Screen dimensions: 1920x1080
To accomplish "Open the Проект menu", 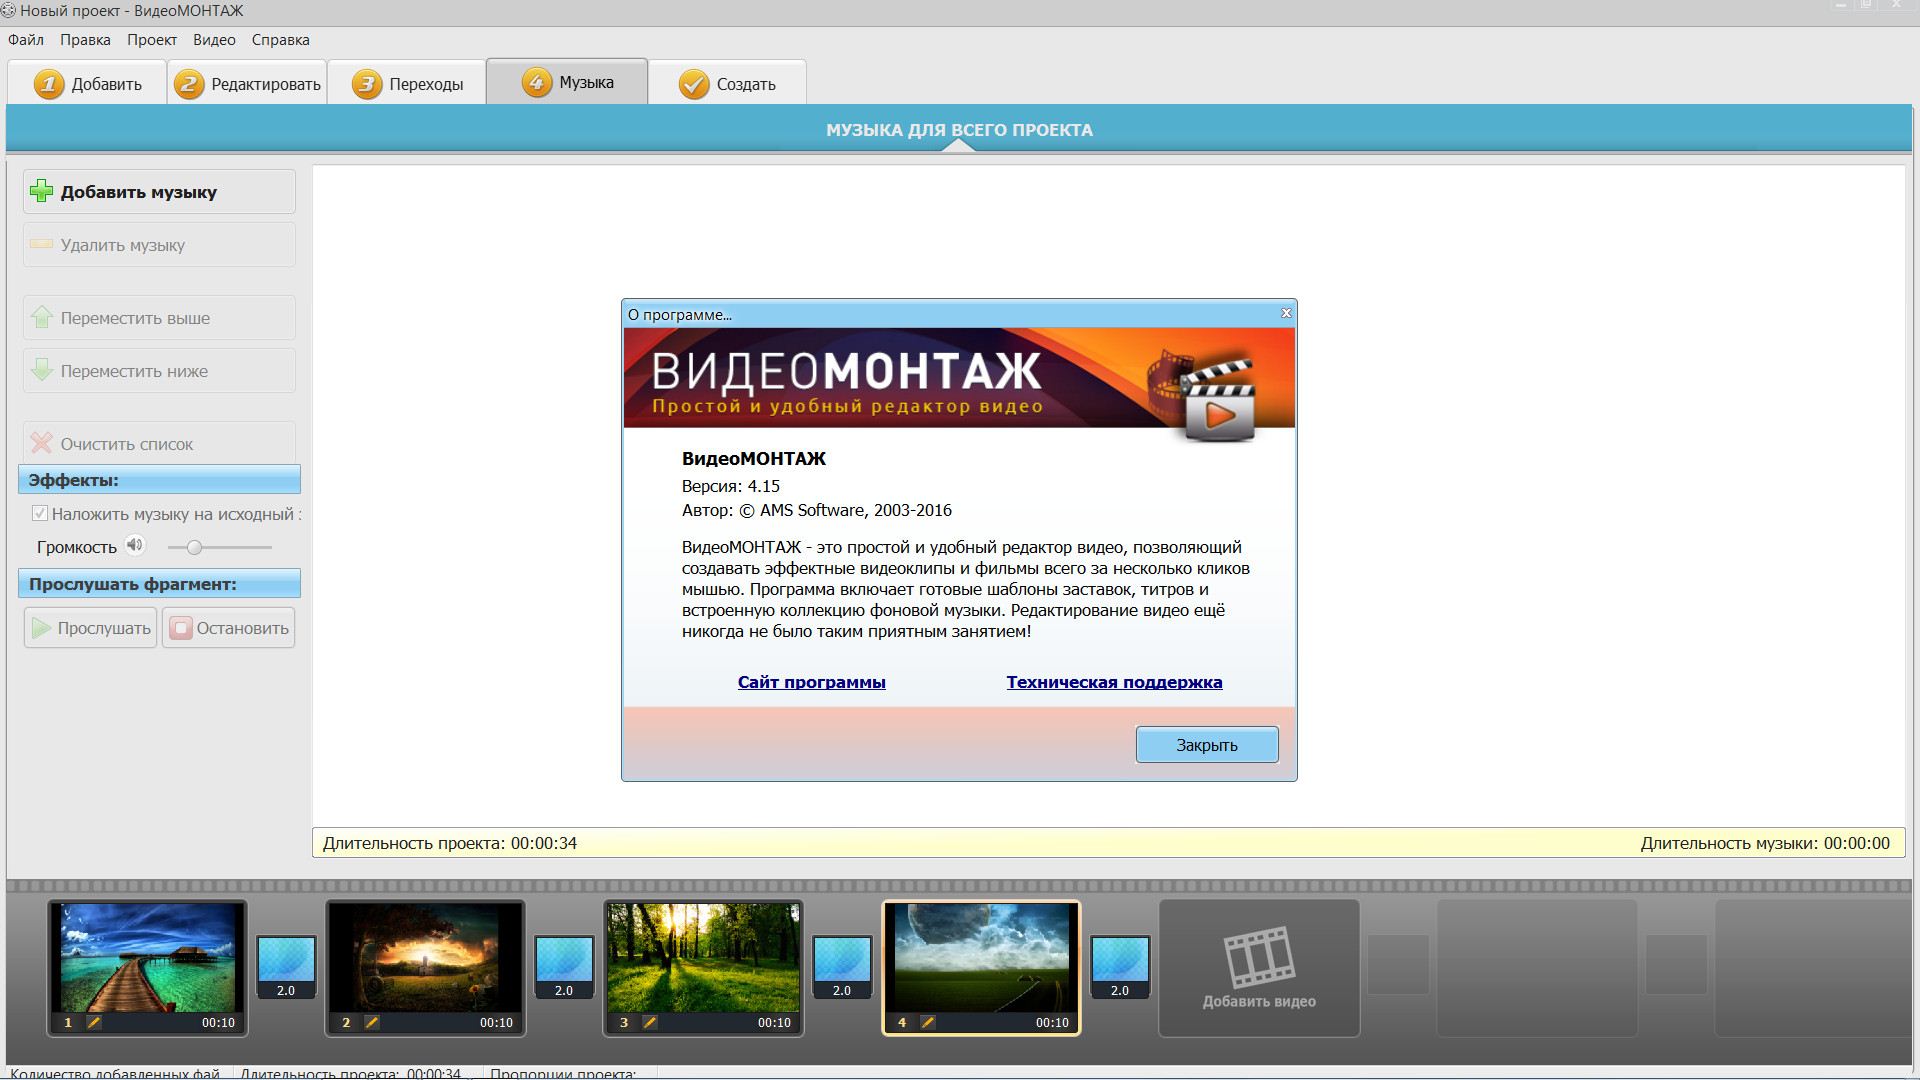I will tap(152, 40).
